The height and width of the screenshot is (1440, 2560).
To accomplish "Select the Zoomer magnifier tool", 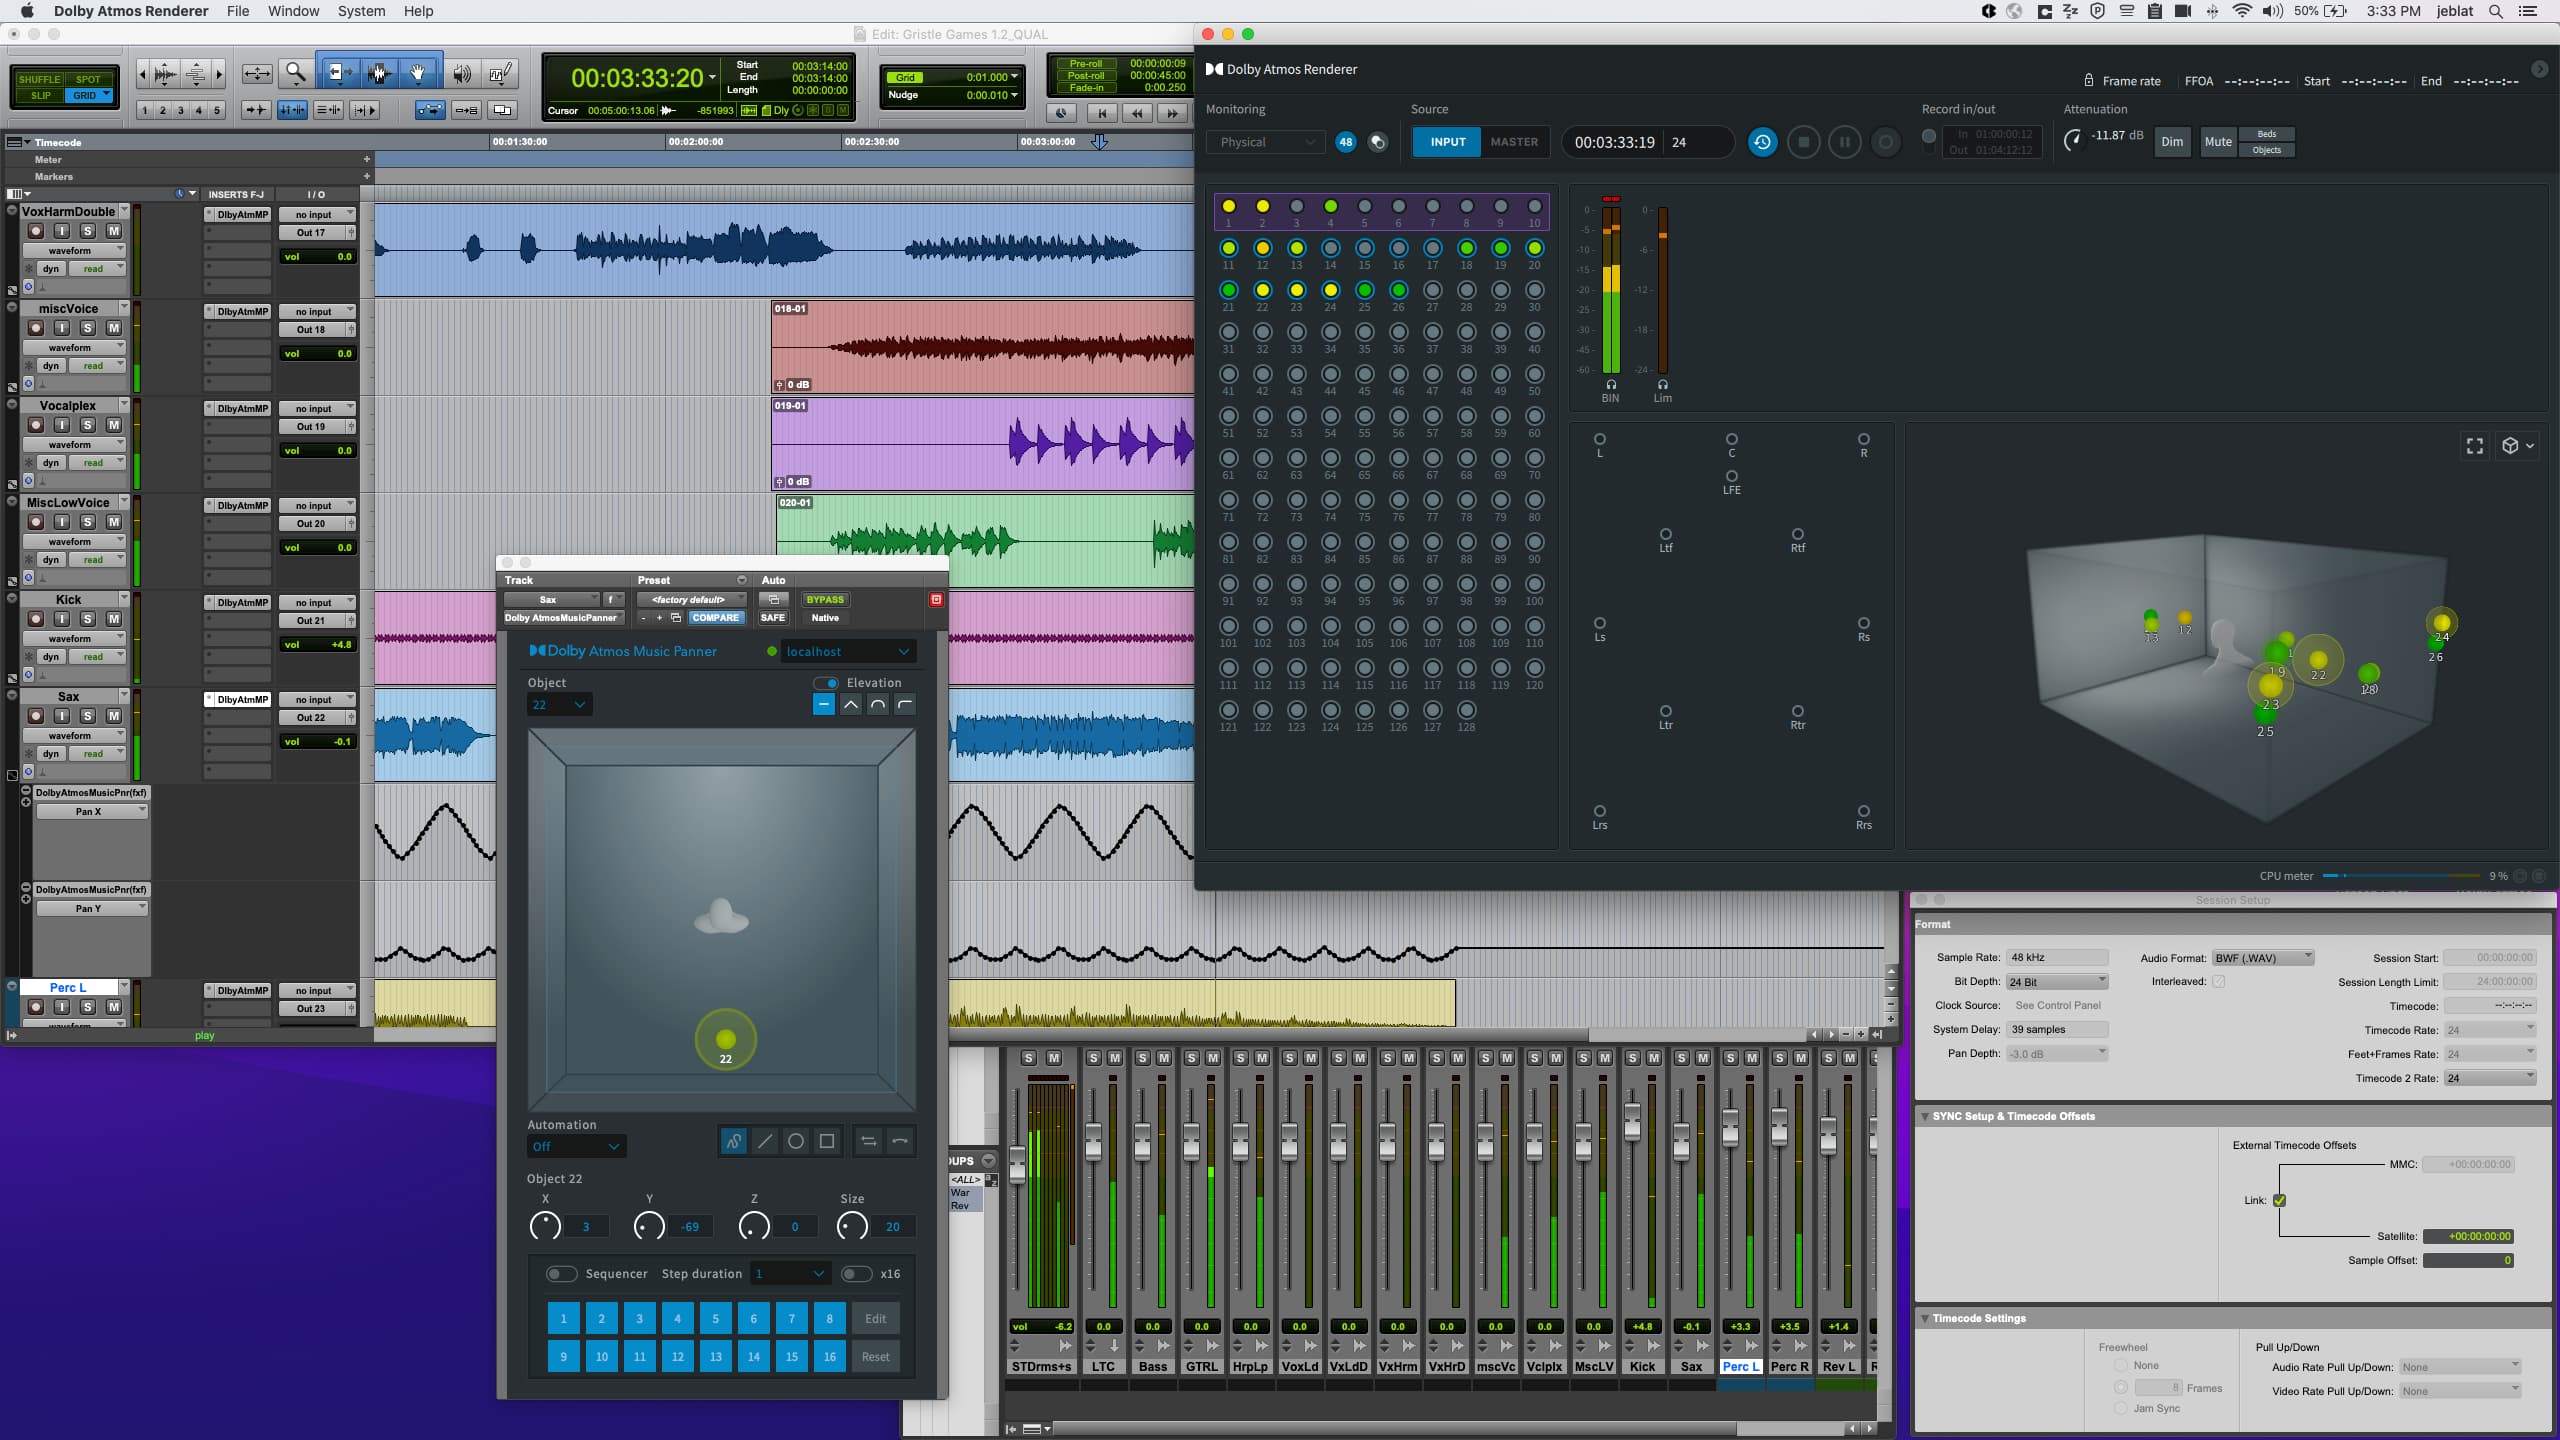I will click(x=295, y=73).
